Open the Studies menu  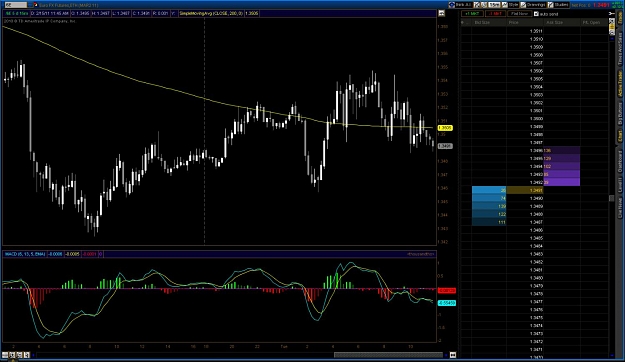click(x=561, y=5)
